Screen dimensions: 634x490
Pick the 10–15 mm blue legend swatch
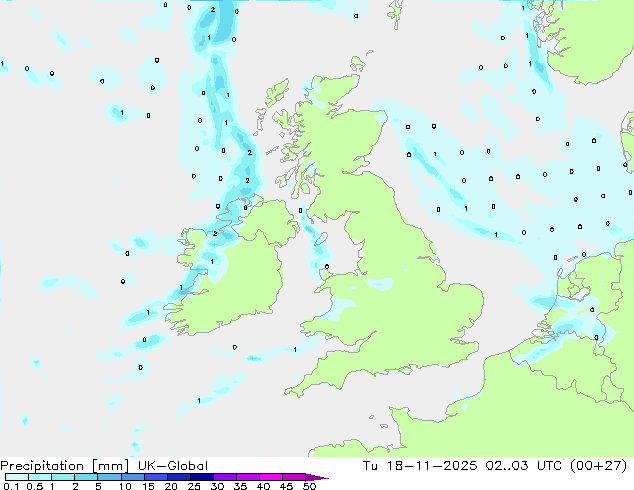(133, 477)
